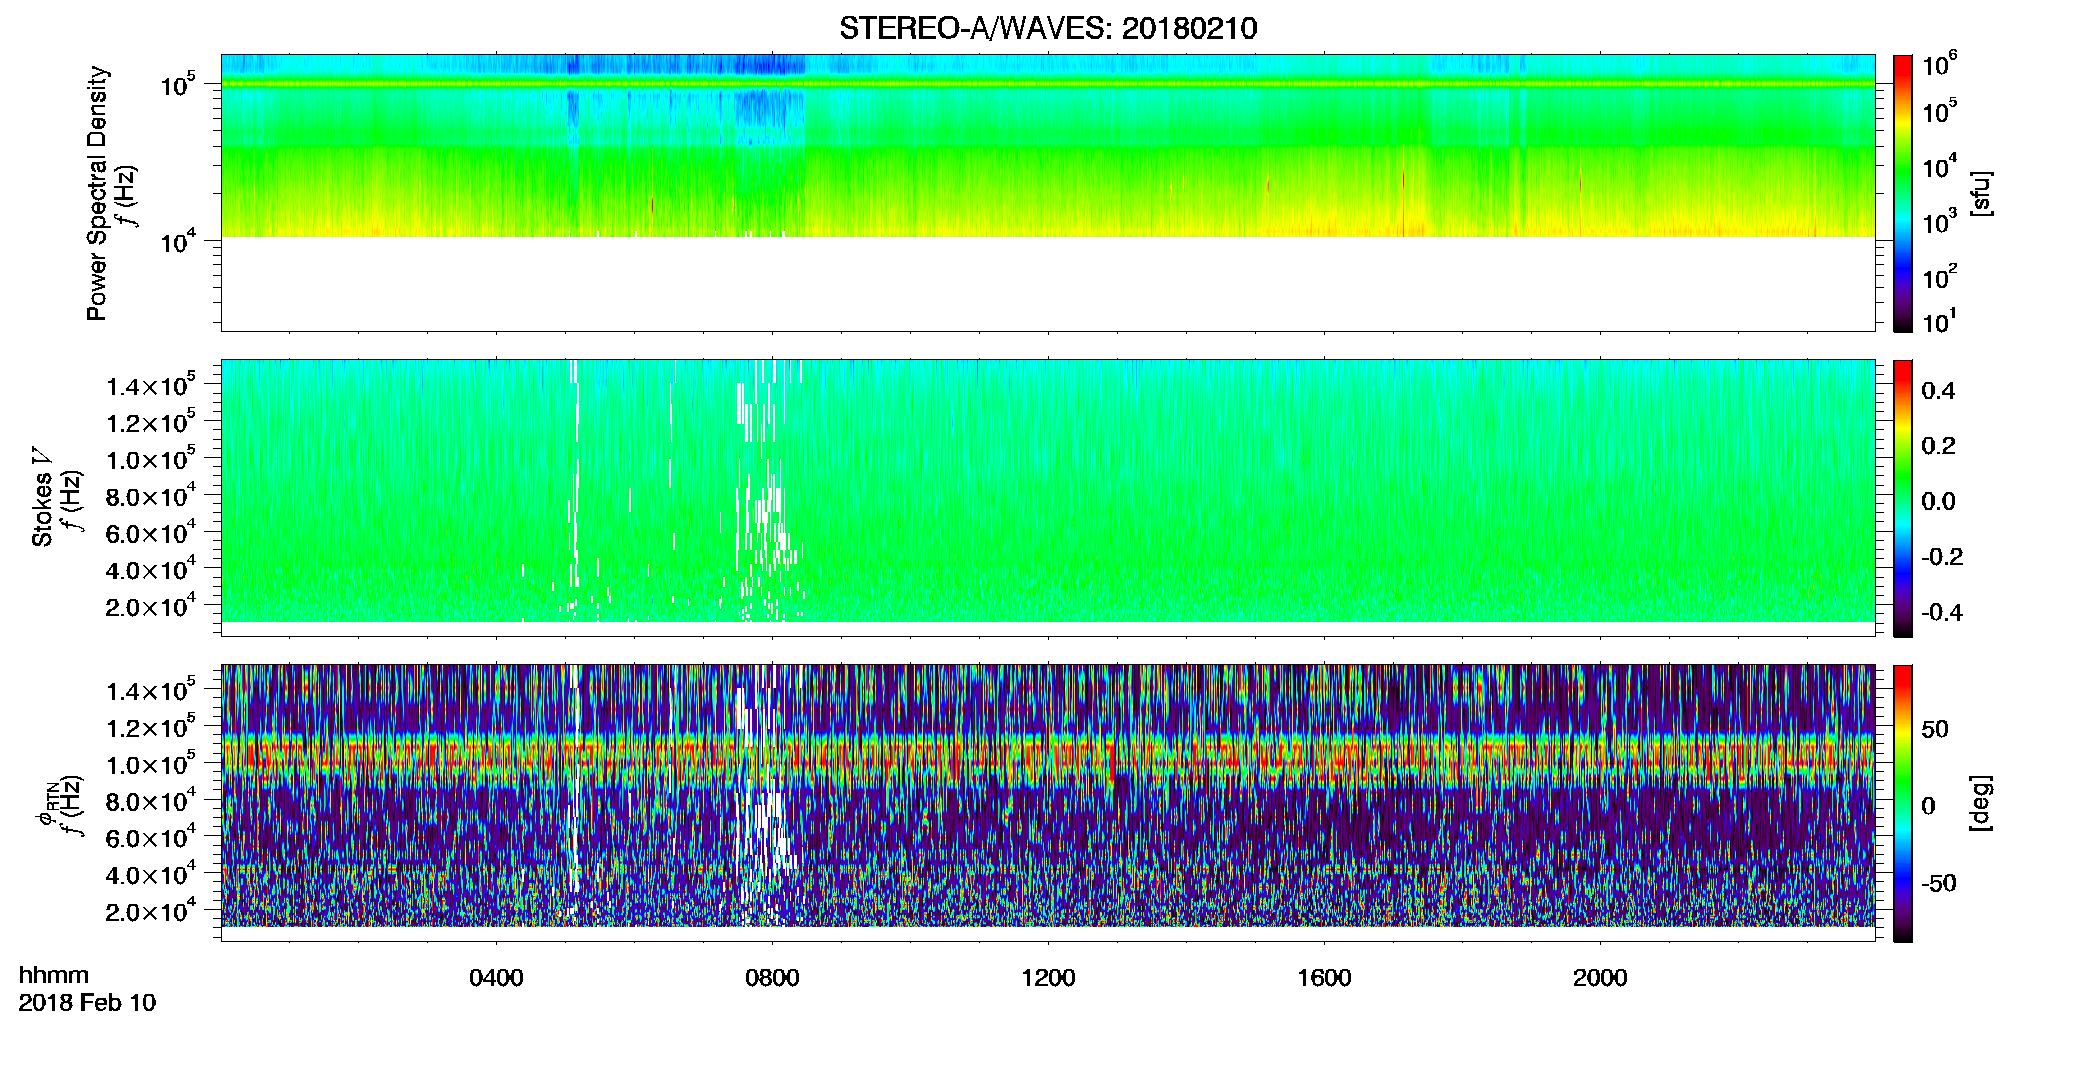2096x1080 pixels.
Task: Click the 2018 Feb 10 date label
Action: point(87,1002)
